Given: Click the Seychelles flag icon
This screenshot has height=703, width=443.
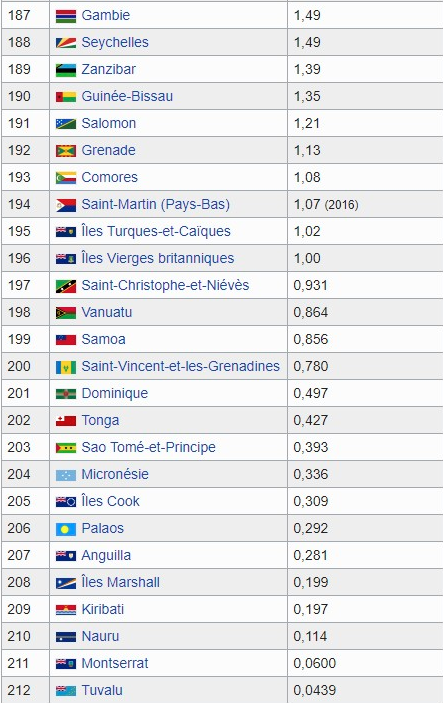Looking at the screenshot, I should point(65,43).
